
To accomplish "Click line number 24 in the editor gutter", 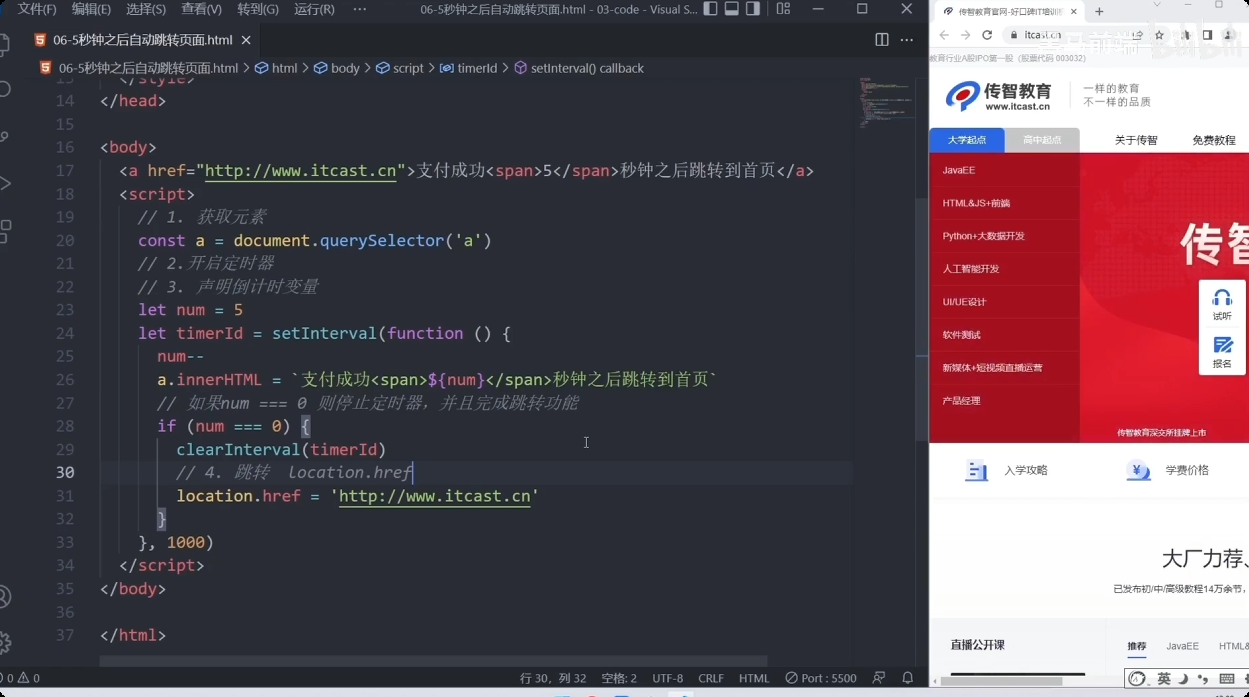I will coord(65,333).
